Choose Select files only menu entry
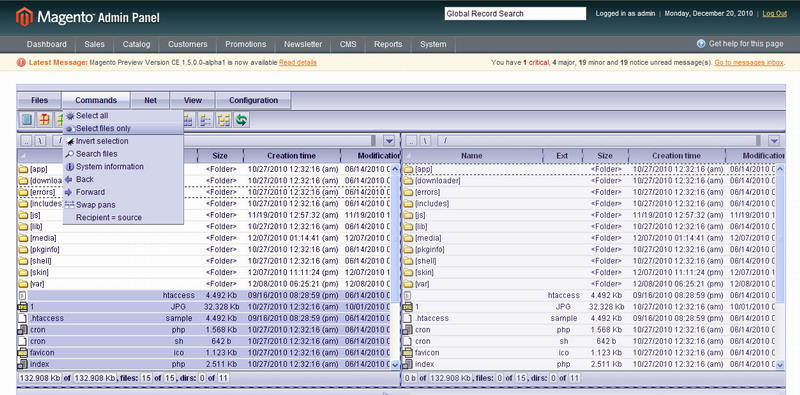The height and width of the screenshot is (395, 800). pos(123,129)
